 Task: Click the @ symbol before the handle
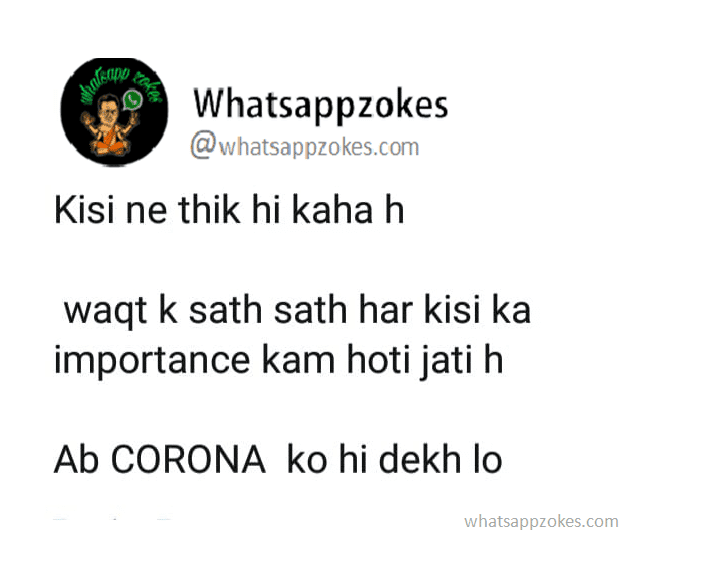click(203, 144)
